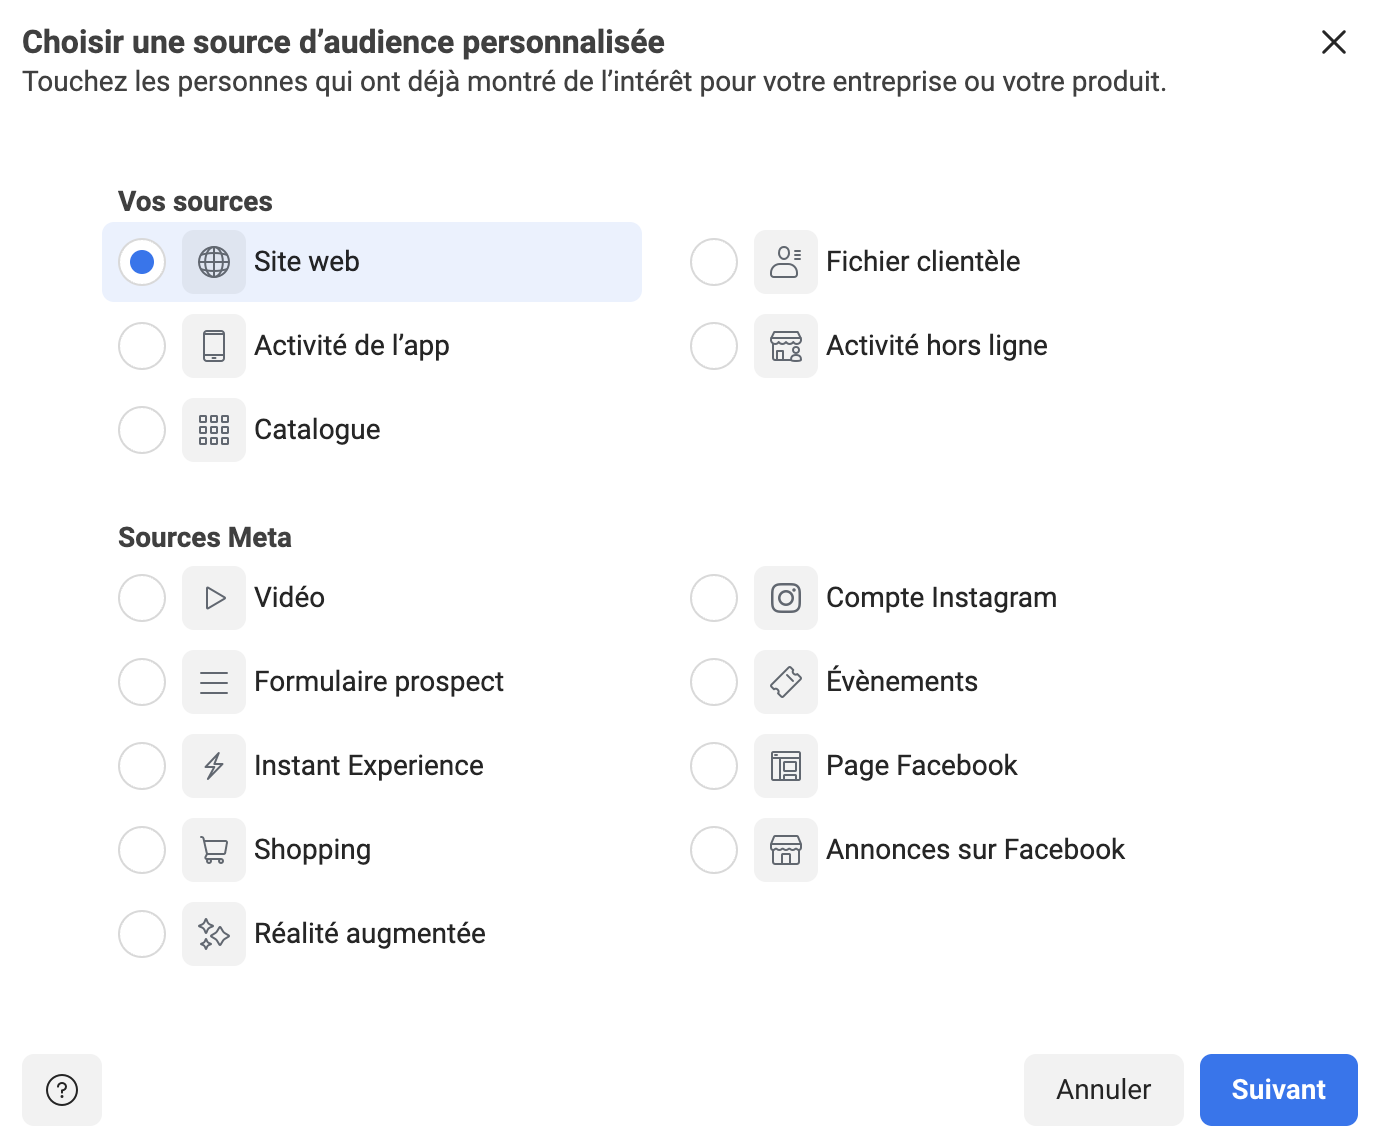
Task: Click the lightning bolt Instant Experience icon
Action: tap(214, 766)
